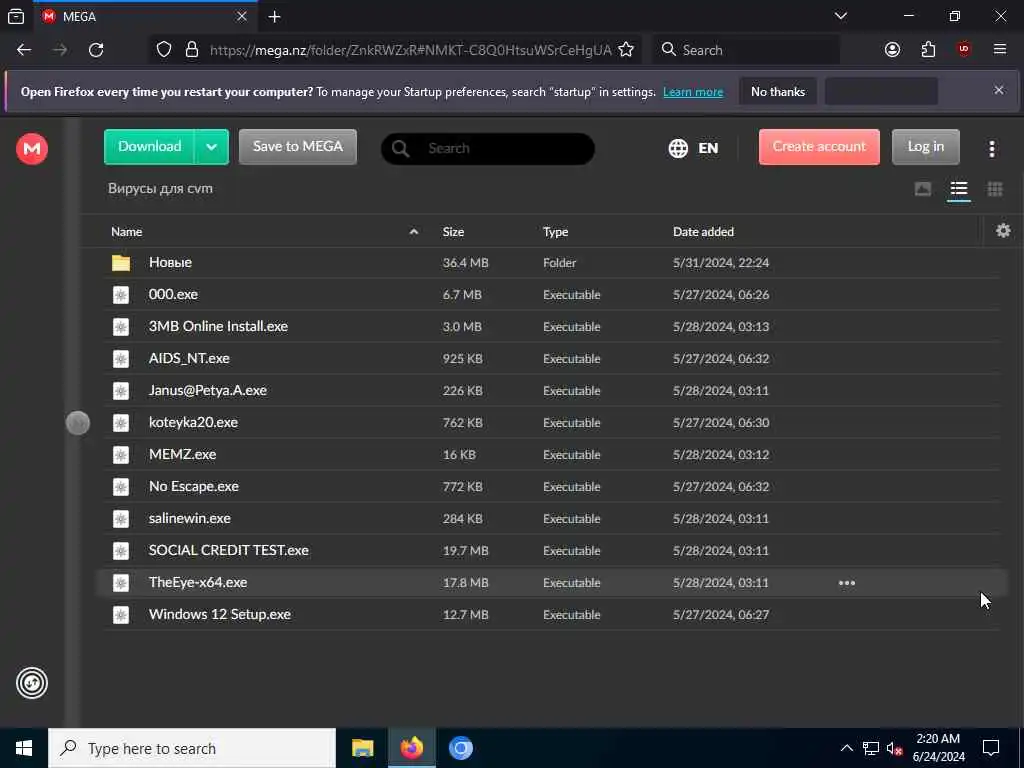Expand the Download button dropdown arrow
This screenshot has width=1024, height=768.
click(212, 147)
